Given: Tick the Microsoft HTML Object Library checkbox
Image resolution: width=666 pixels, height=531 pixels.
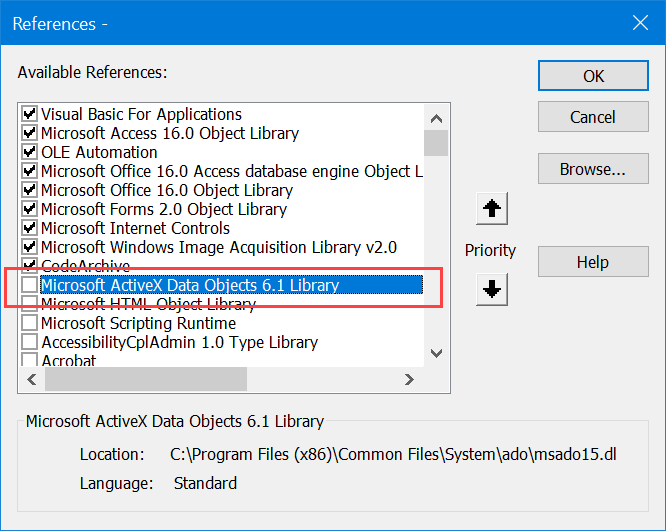Looking at the screenshot, I should coord(30,305).
